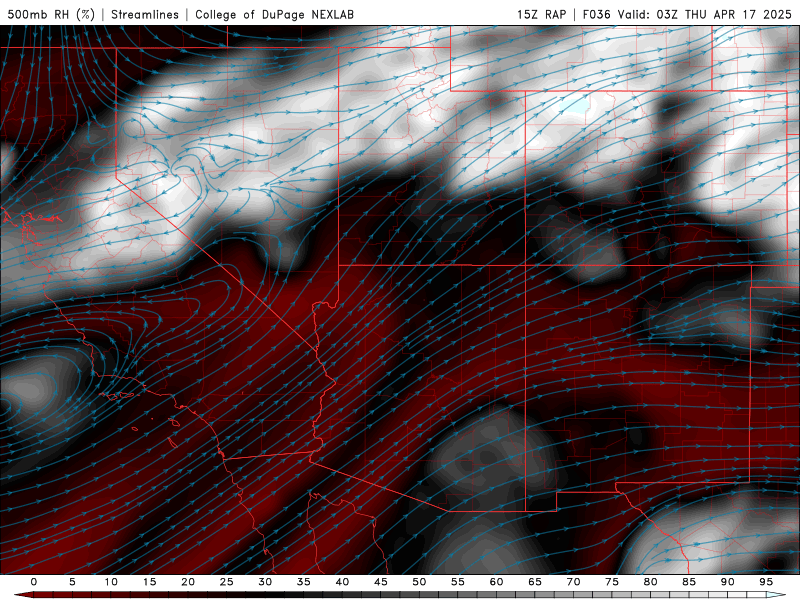Click the 95 label on the color scale
The height and width of the screenshot is (600, 800).
coord(765,582)
